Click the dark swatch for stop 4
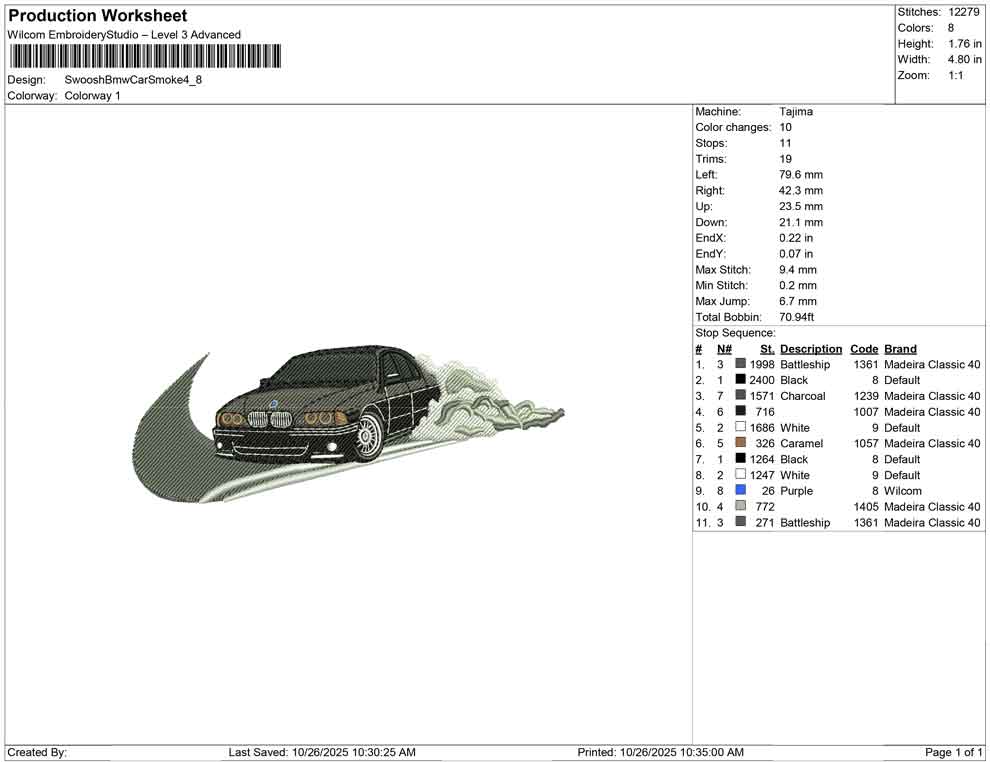Screen dimensions: 990x762 click(741, 411)
